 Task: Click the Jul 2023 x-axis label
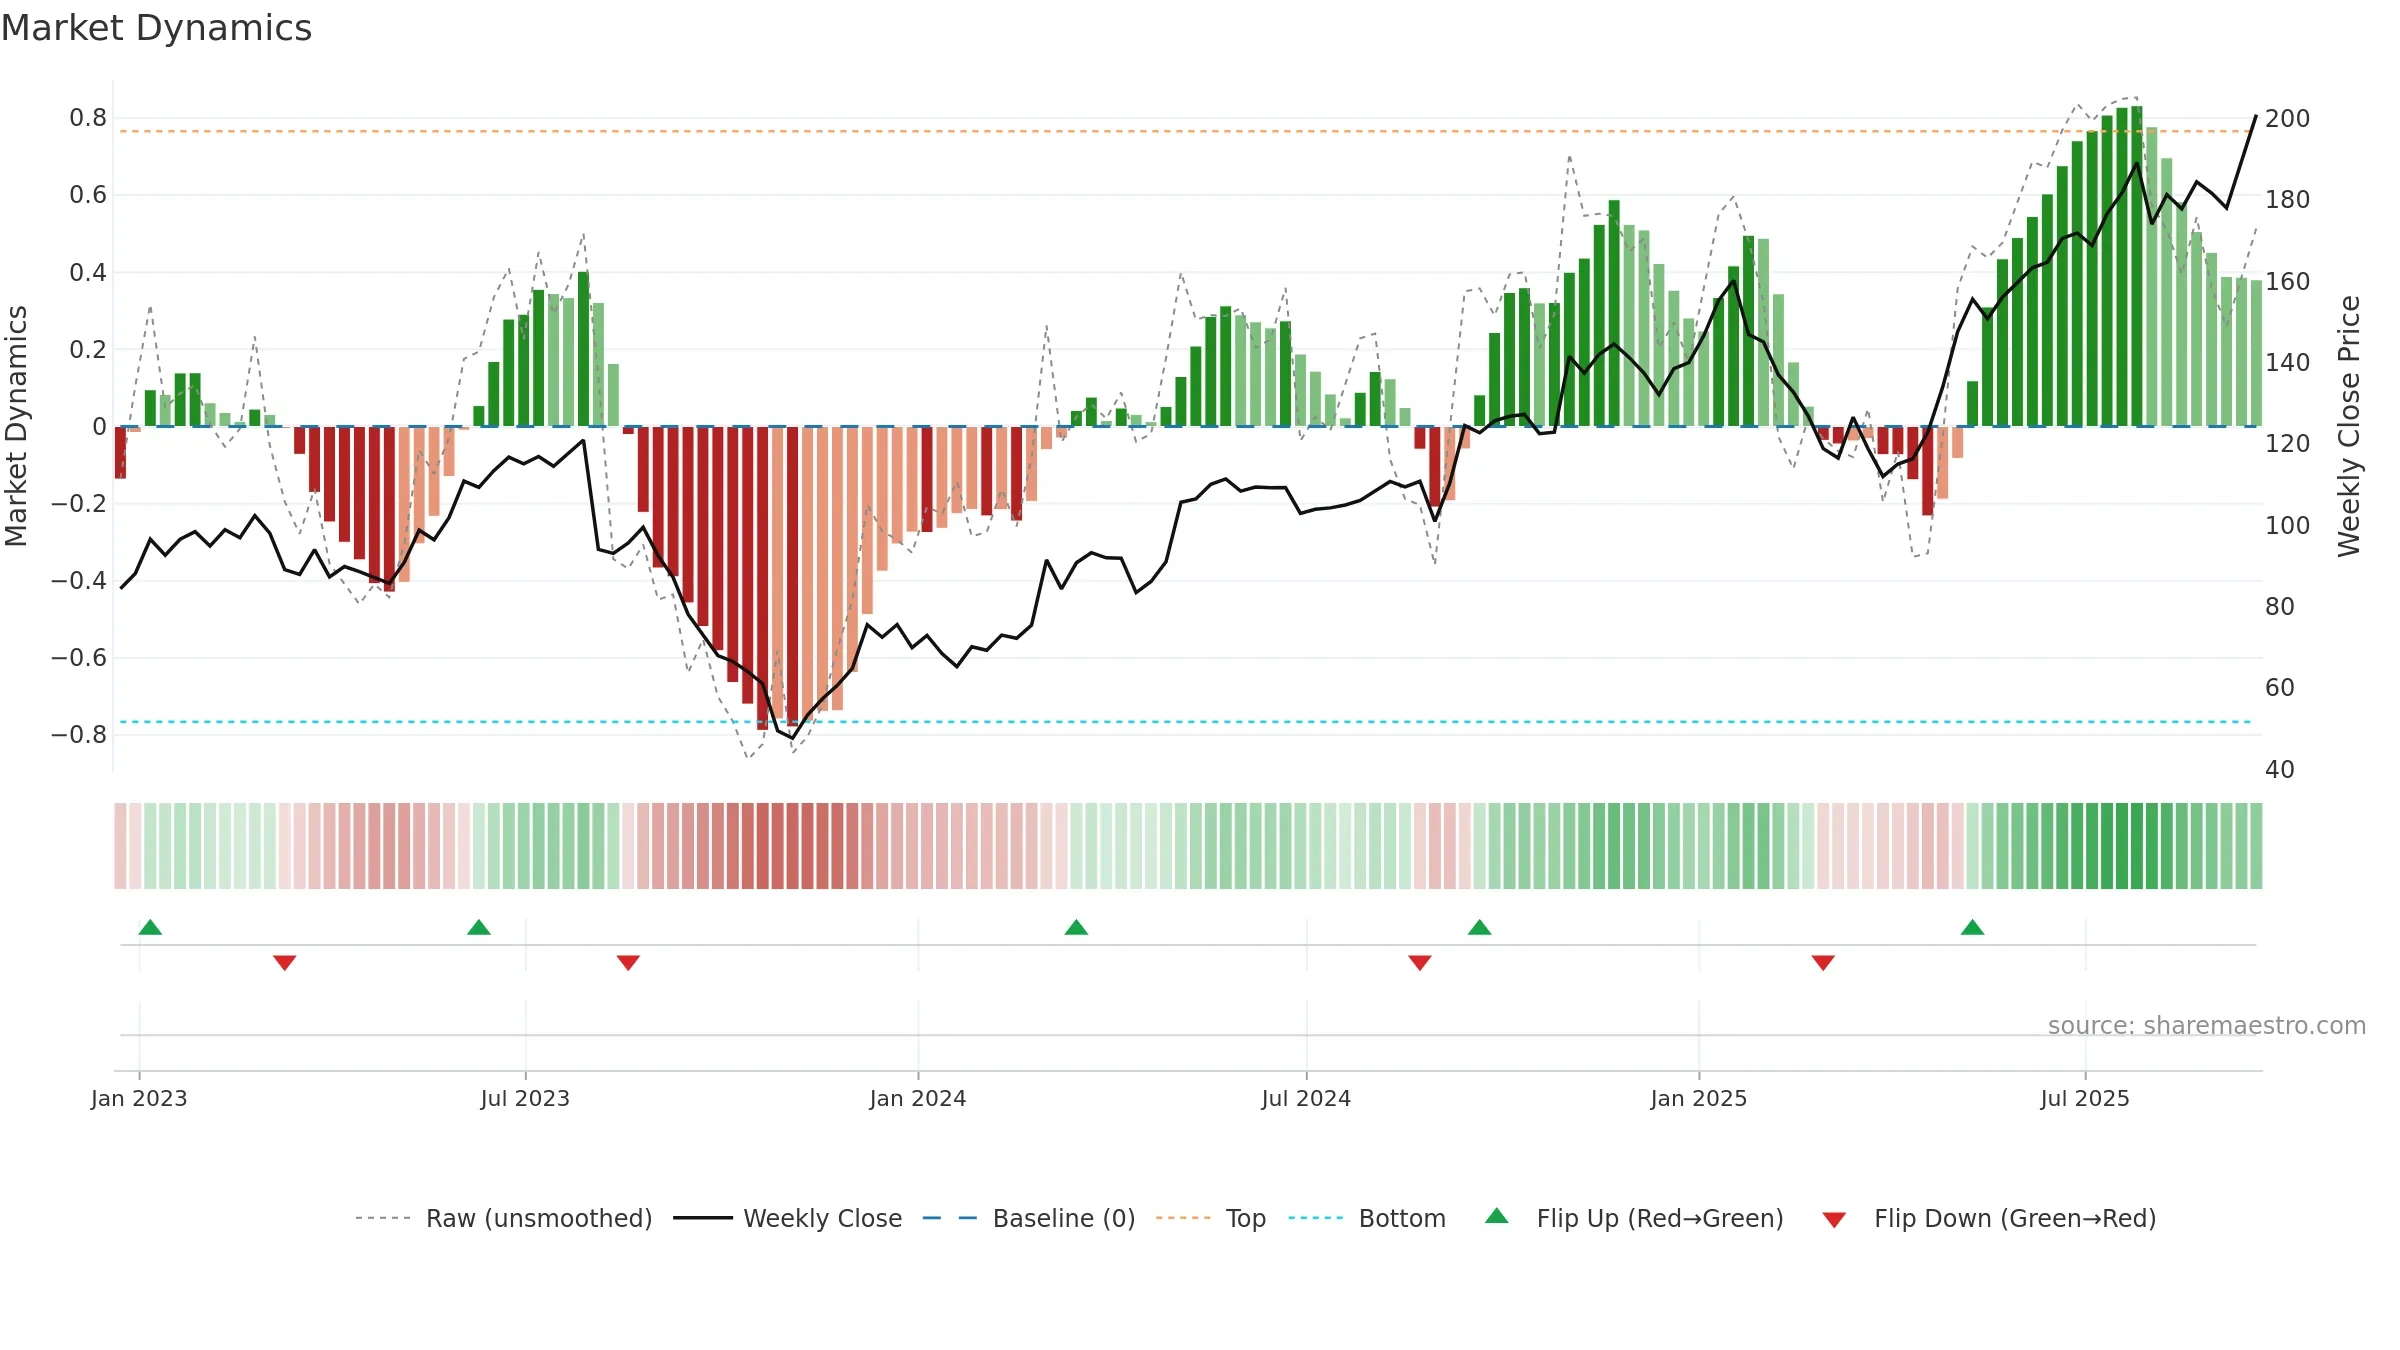525,1098
